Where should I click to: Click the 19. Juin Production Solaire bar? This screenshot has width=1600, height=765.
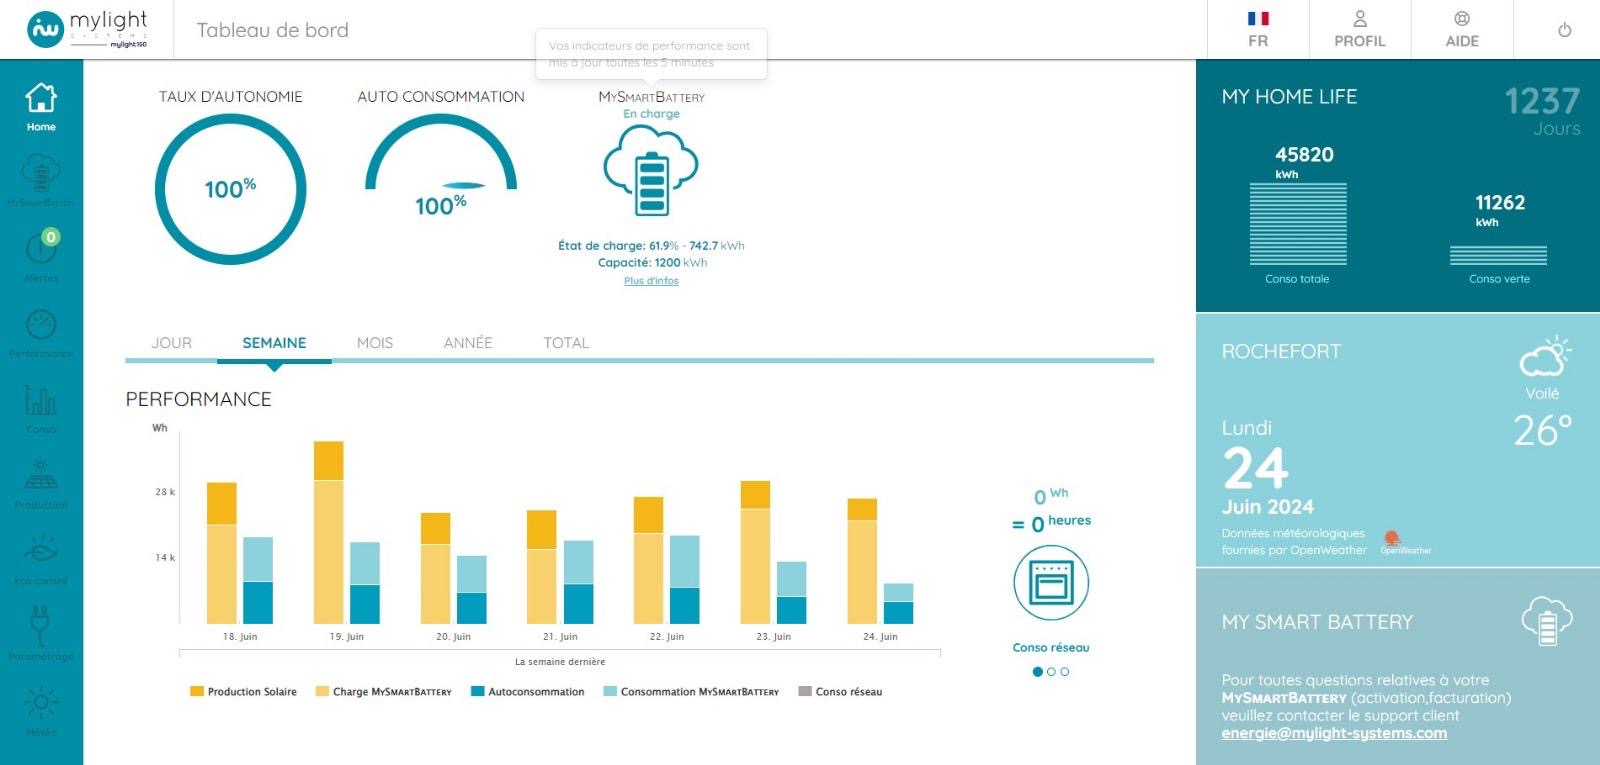point(328,461)
